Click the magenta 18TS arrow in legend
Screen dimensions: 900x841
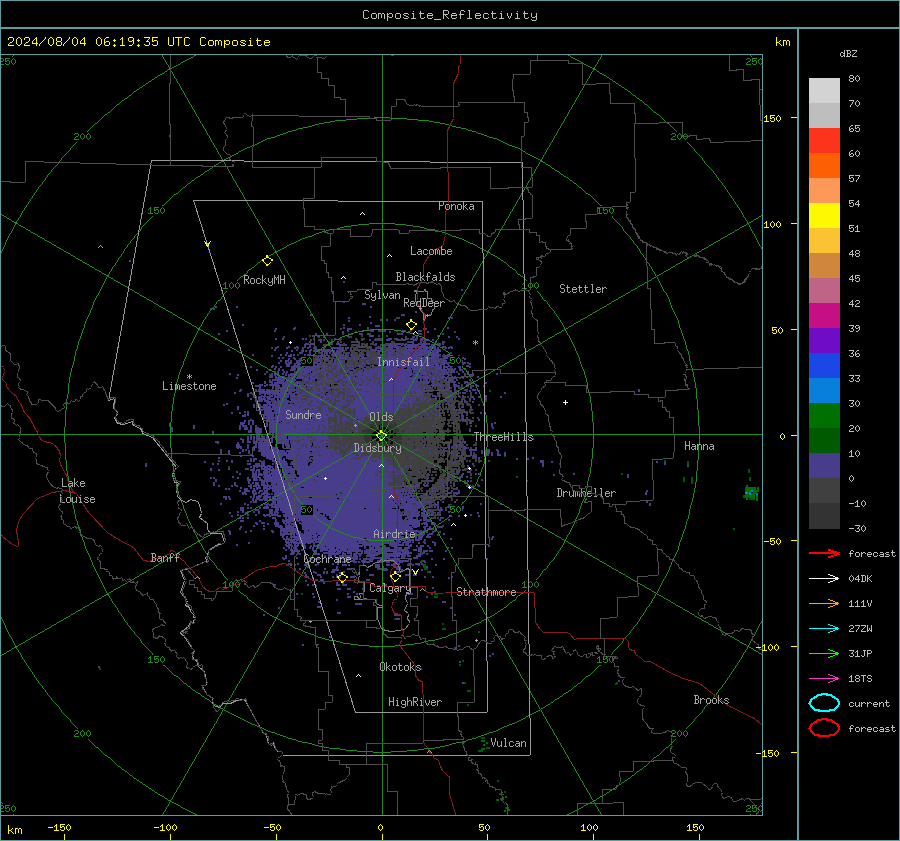(824, 679)
